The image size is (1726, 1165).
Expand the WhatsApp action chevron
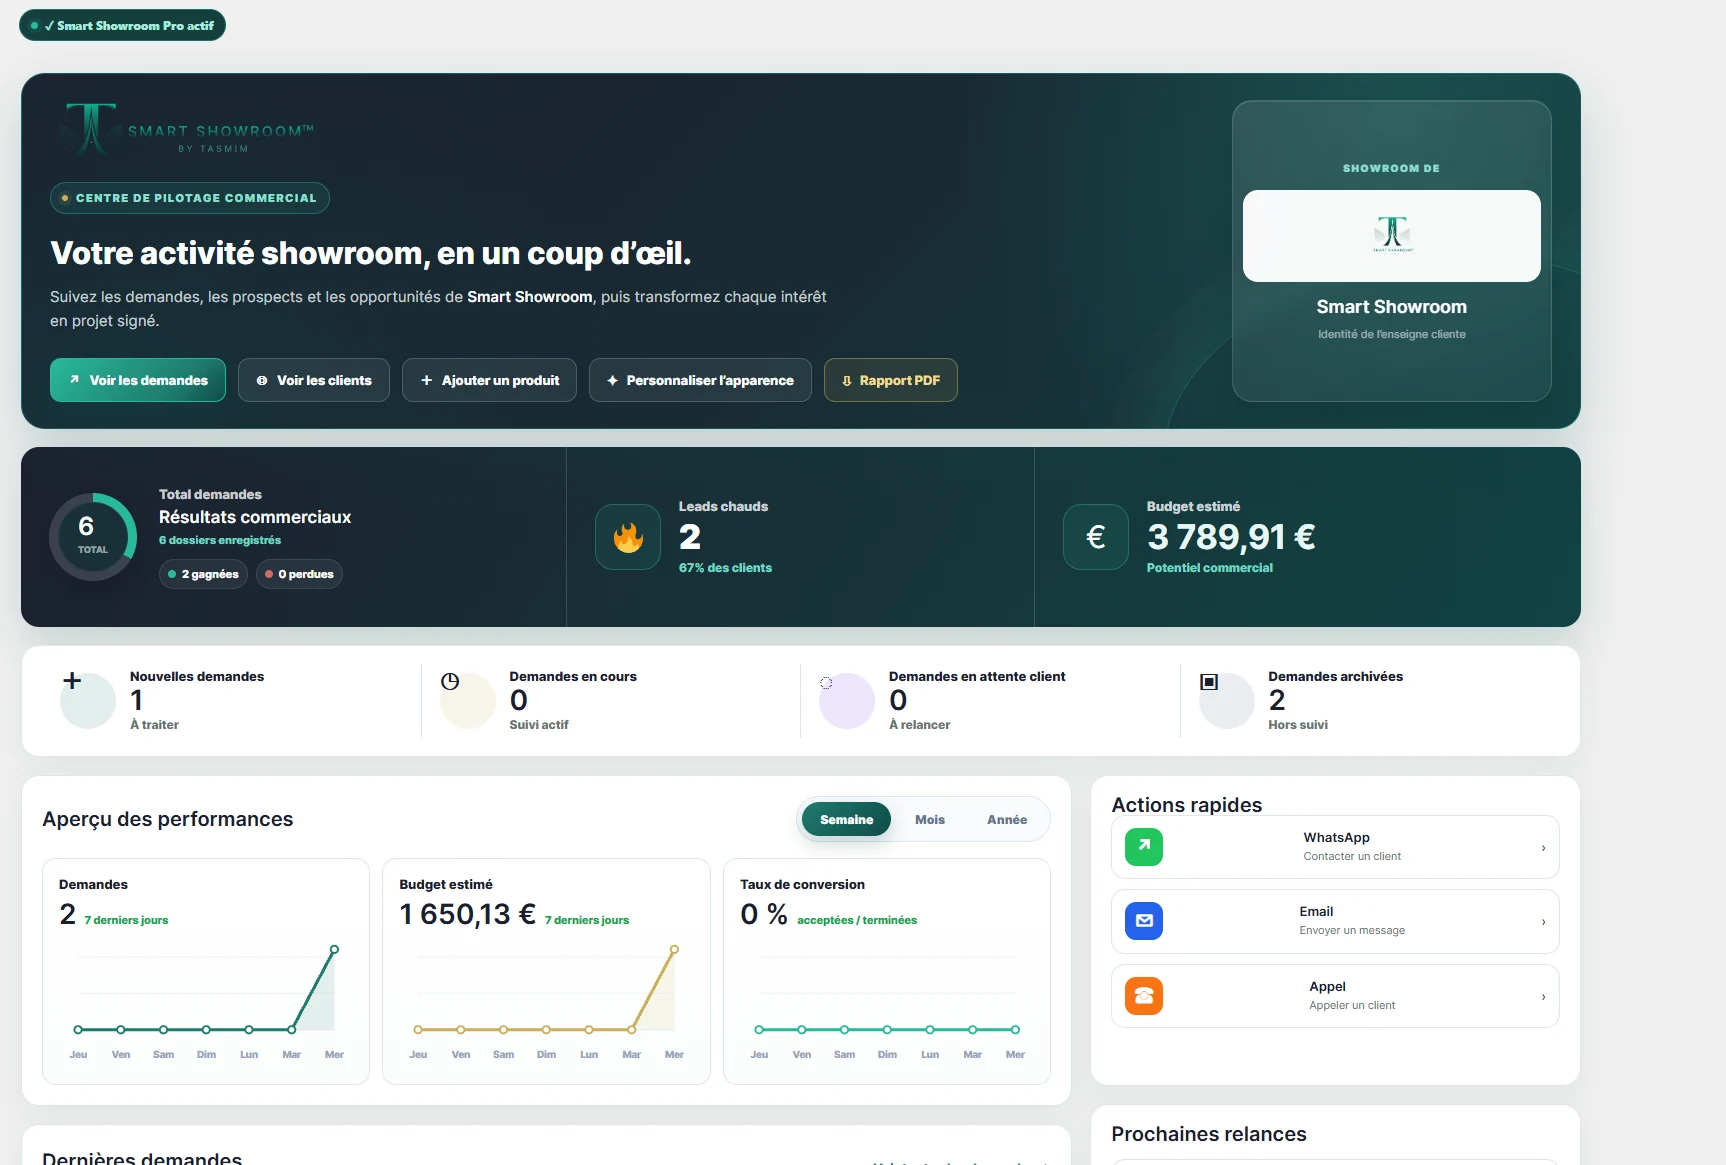click(1543, 848)
